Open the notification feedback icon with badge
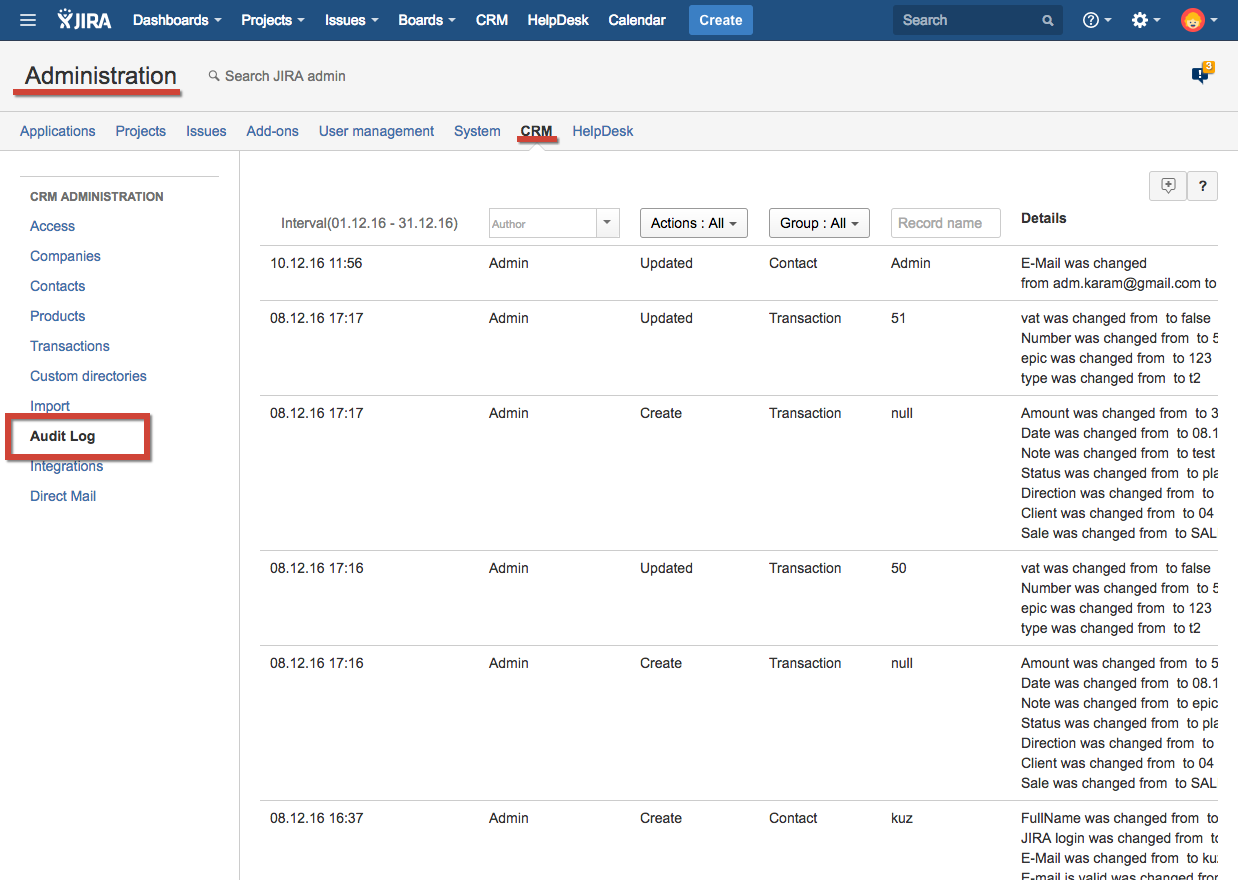 (1201, 75)
